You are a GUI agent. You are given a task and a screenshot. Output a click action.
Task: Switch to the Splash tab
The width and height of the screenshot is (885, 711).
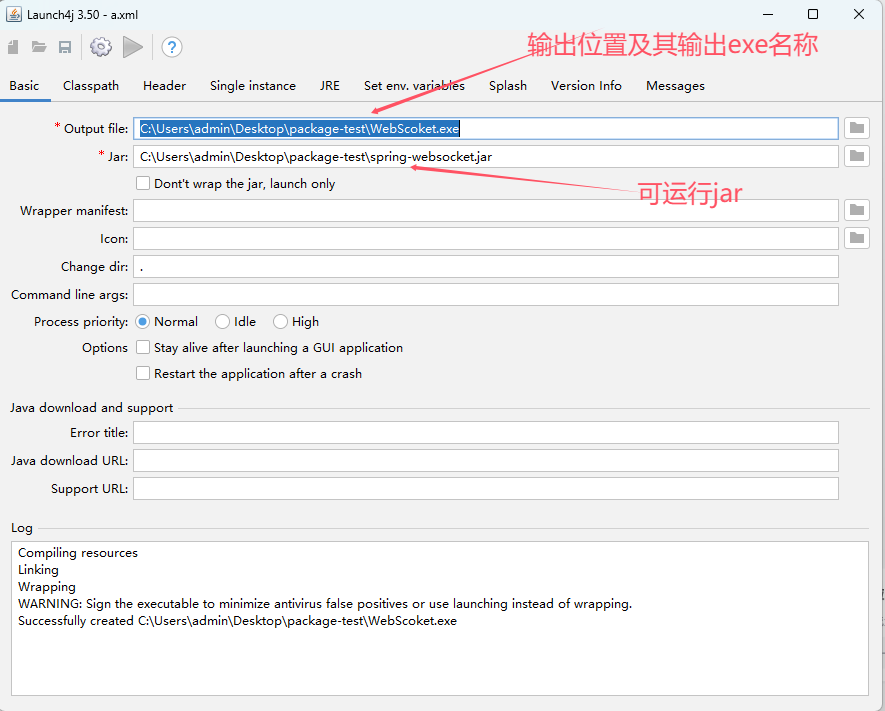point(508,86)
